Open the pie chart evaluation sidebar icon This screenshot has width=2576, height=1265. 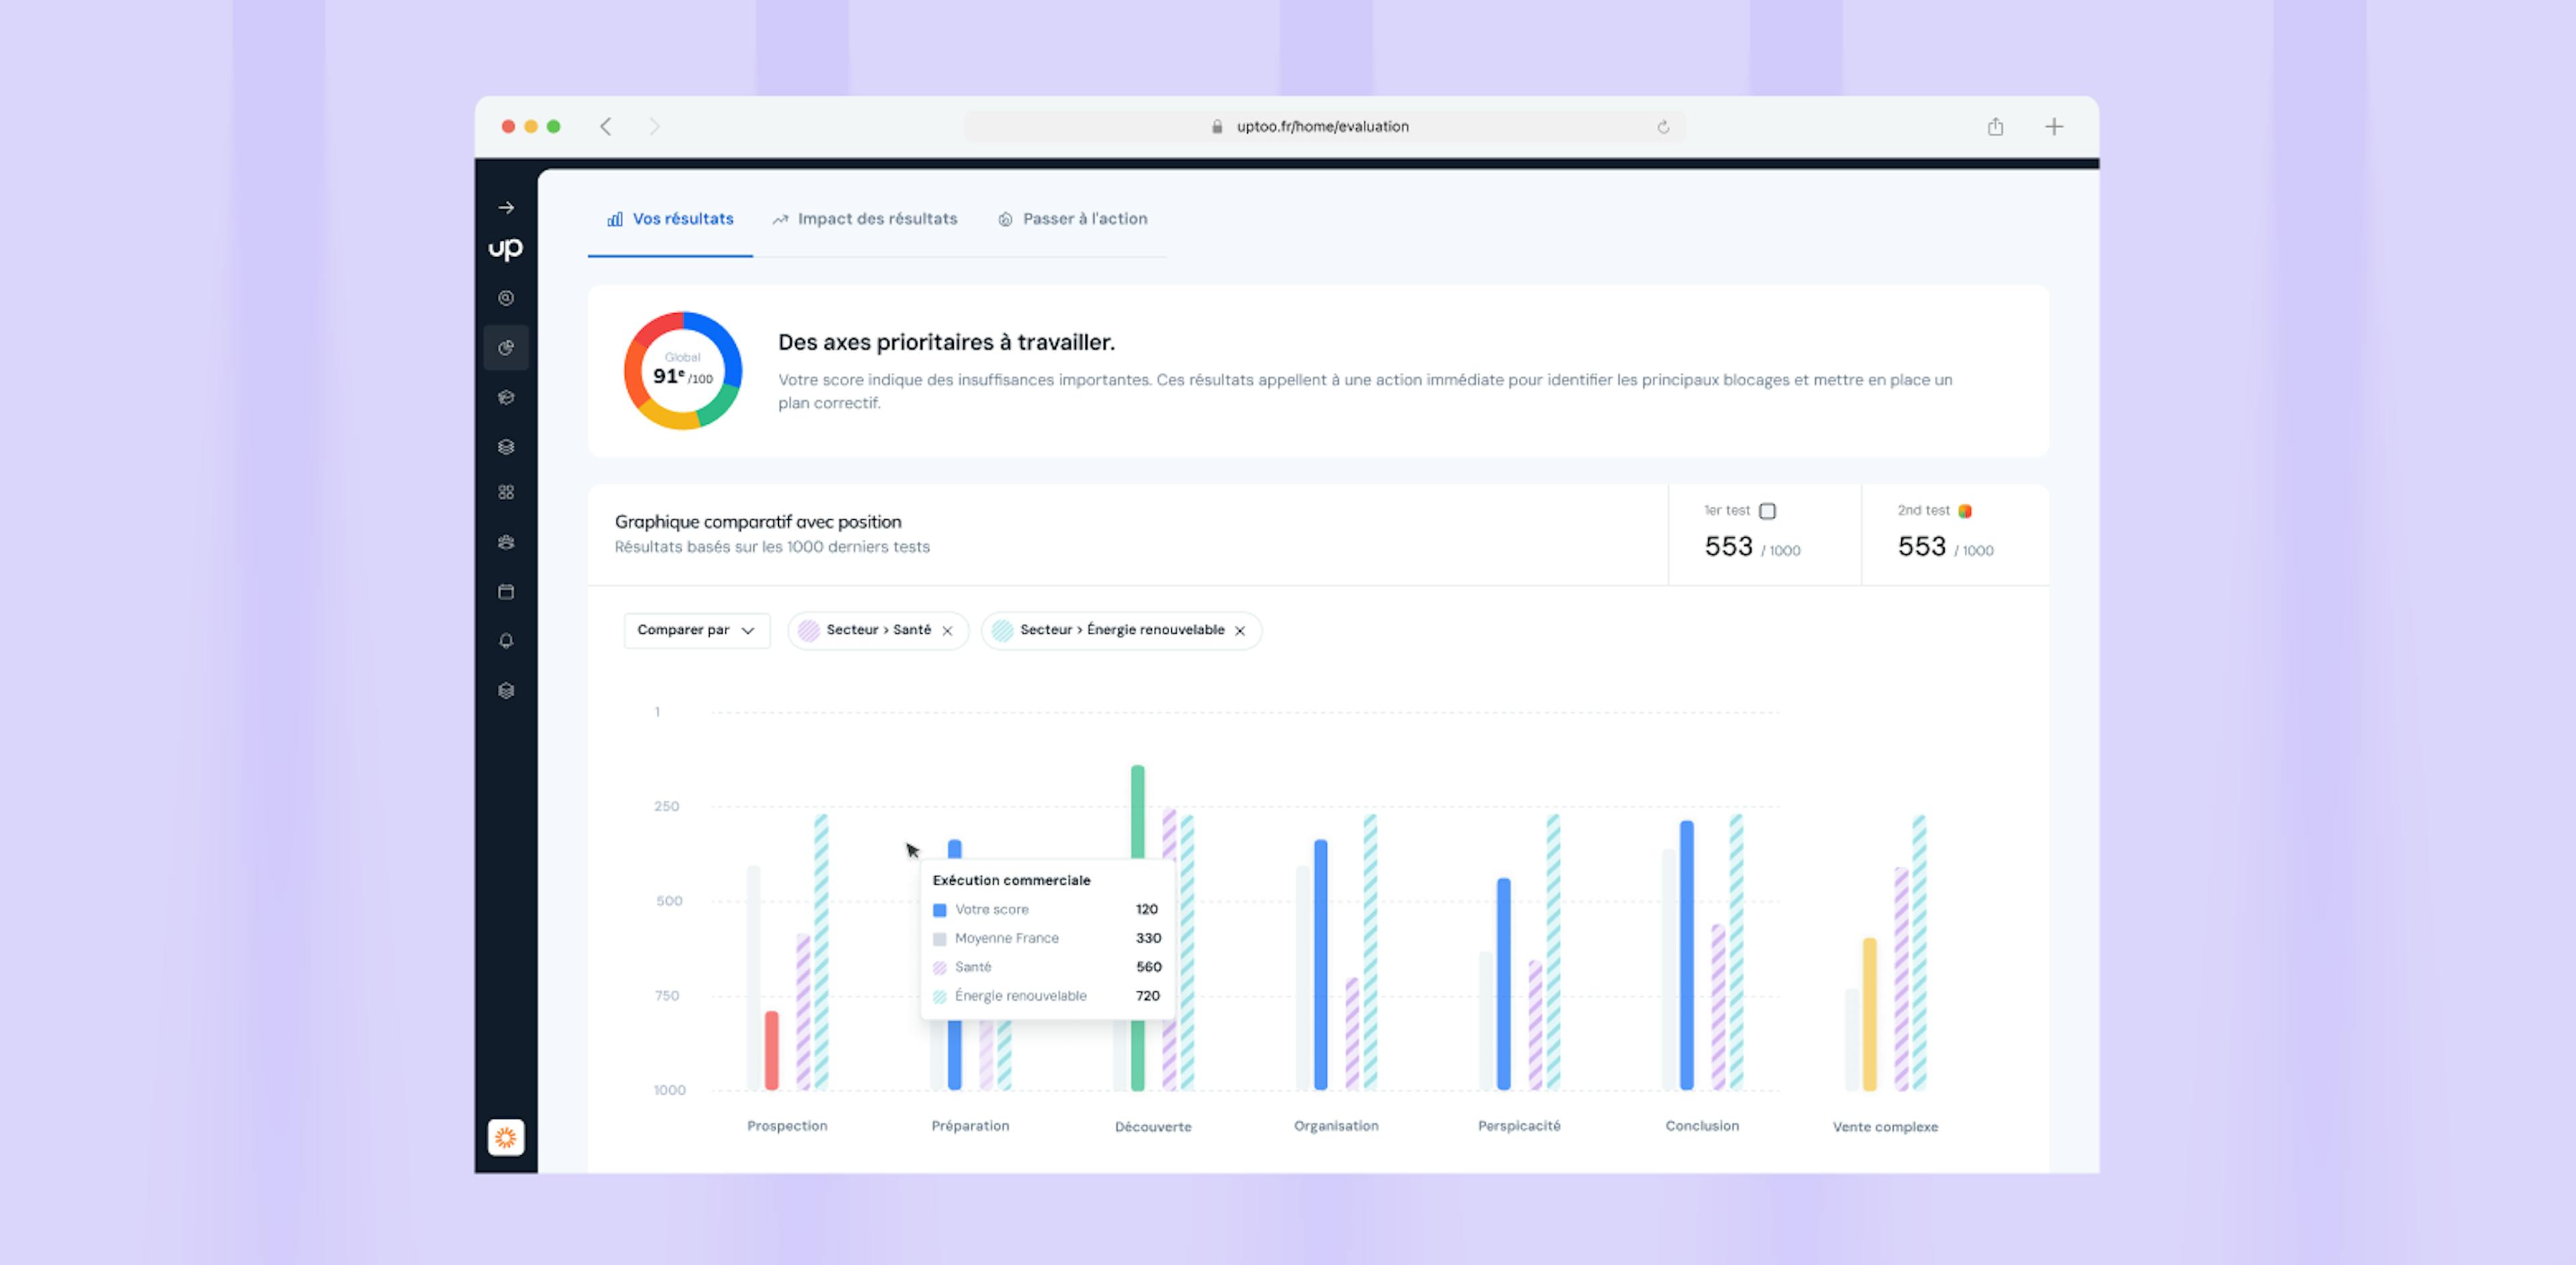[x=506, y=348]
